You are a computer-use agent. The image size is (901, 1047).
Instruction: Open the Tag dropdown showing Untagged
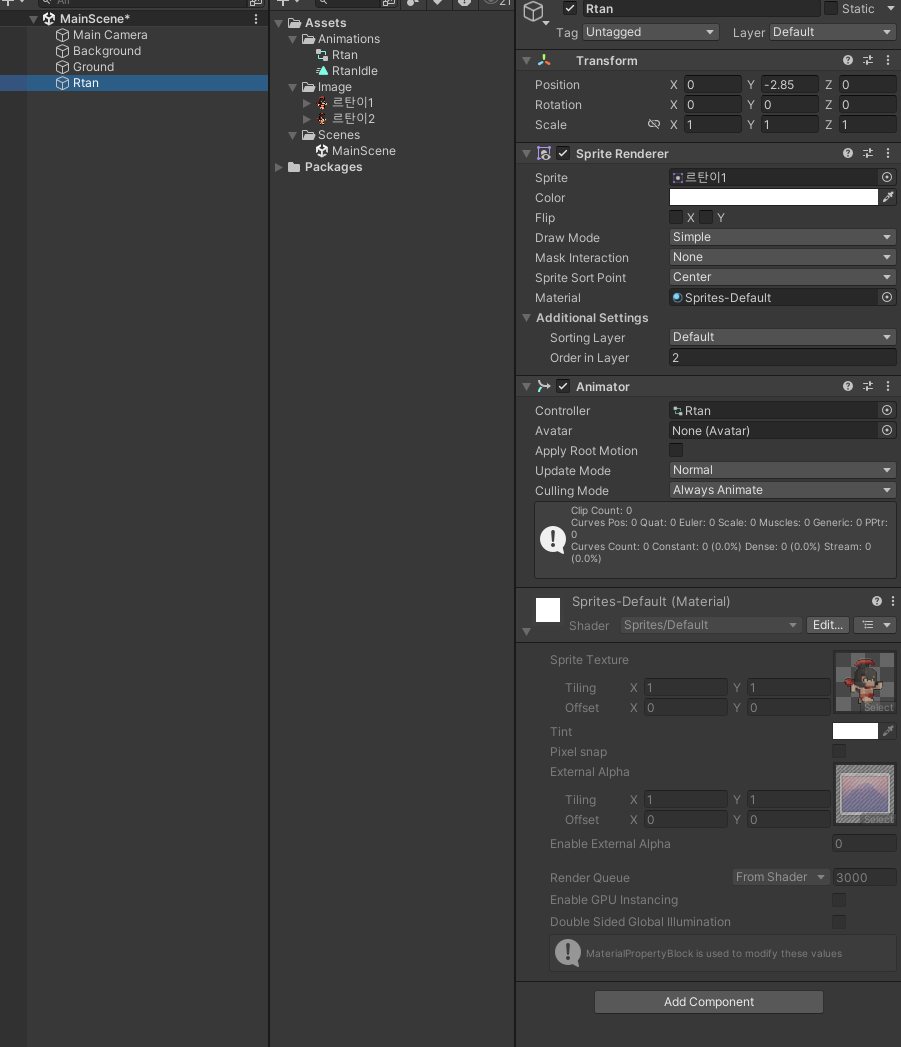(x=651, y=32)
